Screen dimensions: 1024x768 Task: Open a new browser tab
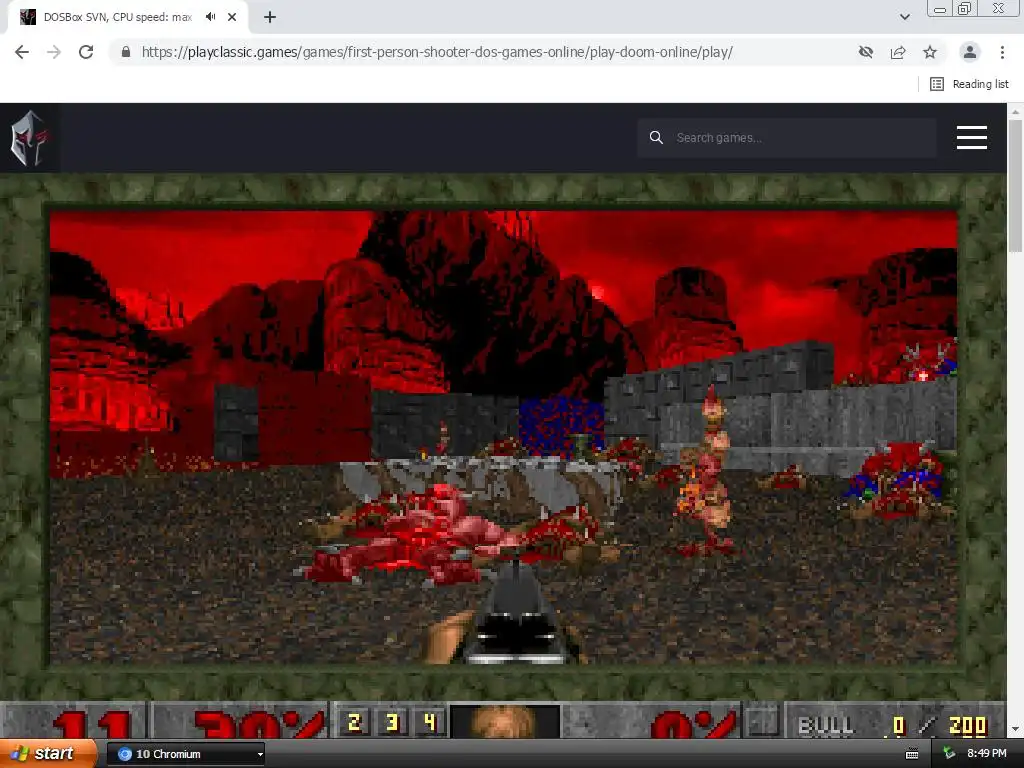(270, 18)
